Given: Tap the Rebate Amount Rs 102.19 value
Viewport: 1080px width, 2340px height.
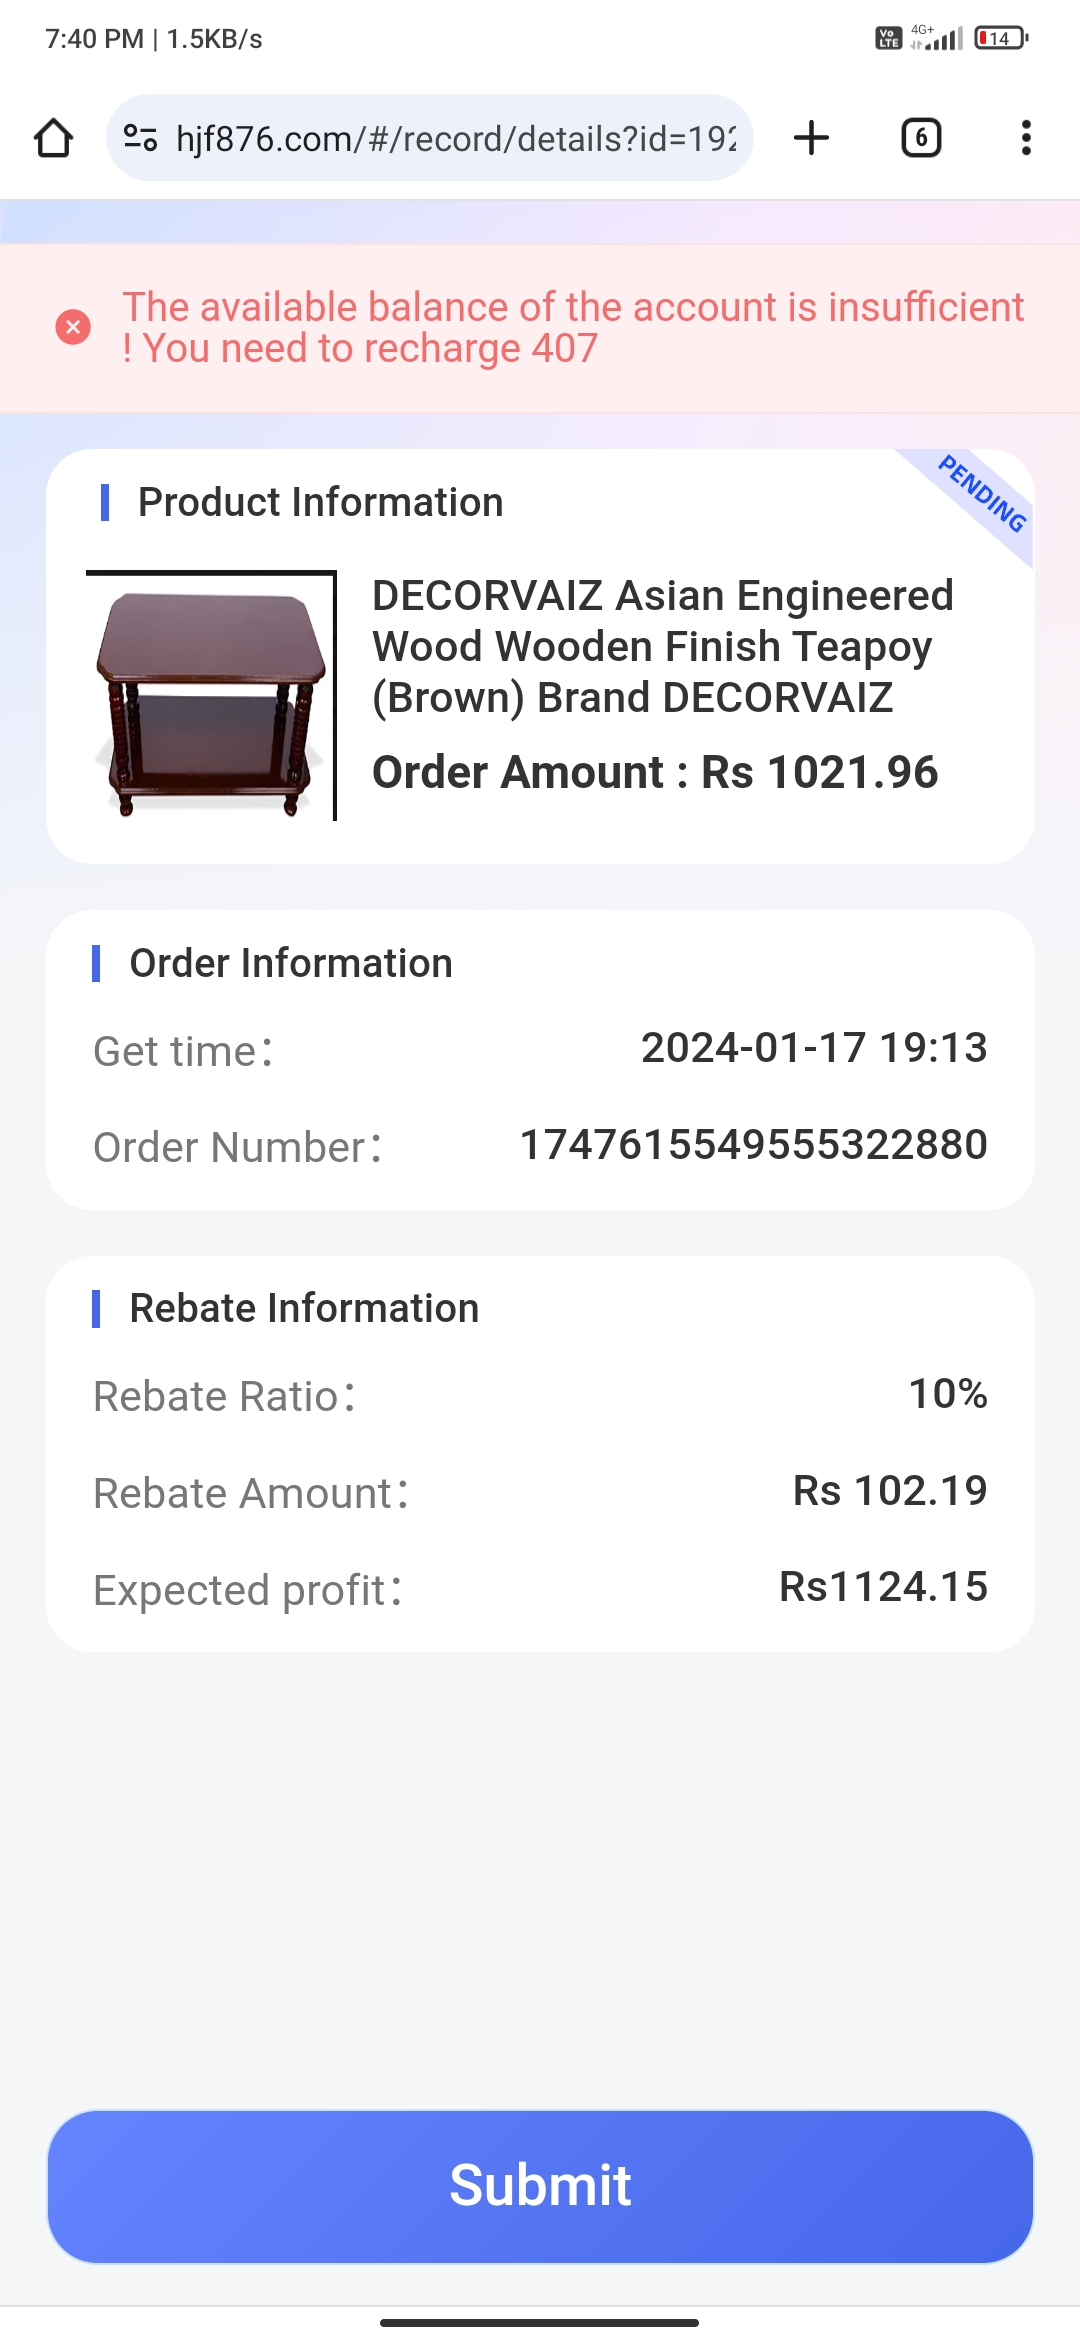Looking at the screenshot, I should (x=889, y=1491).
